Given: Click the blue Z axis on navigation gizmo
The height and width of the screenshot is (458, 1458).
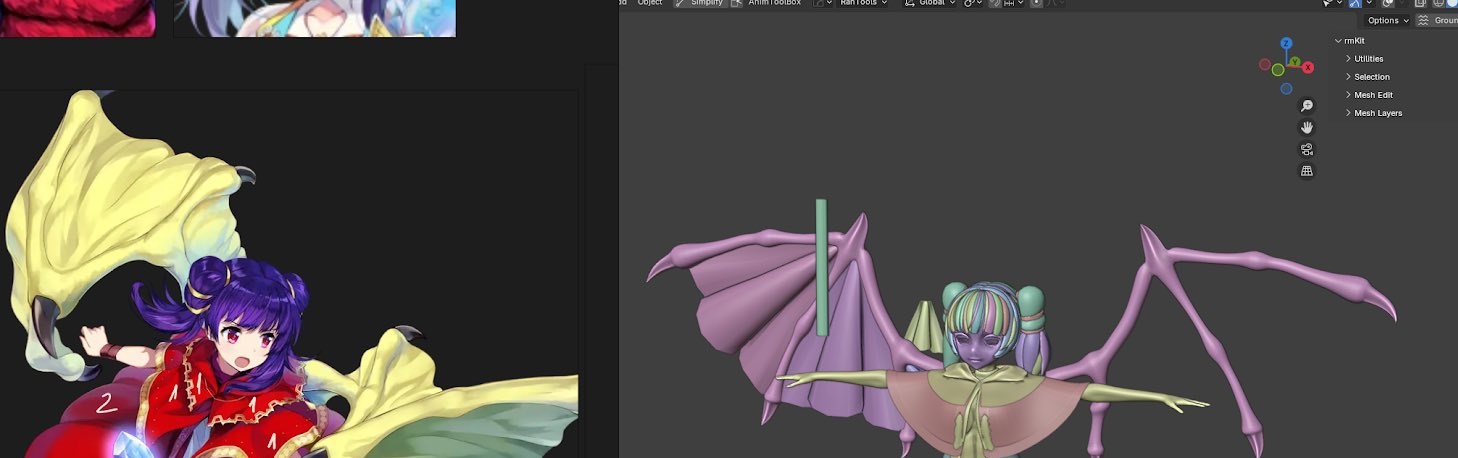Looking at the screenshot, I should click(x=1287, y=44).
